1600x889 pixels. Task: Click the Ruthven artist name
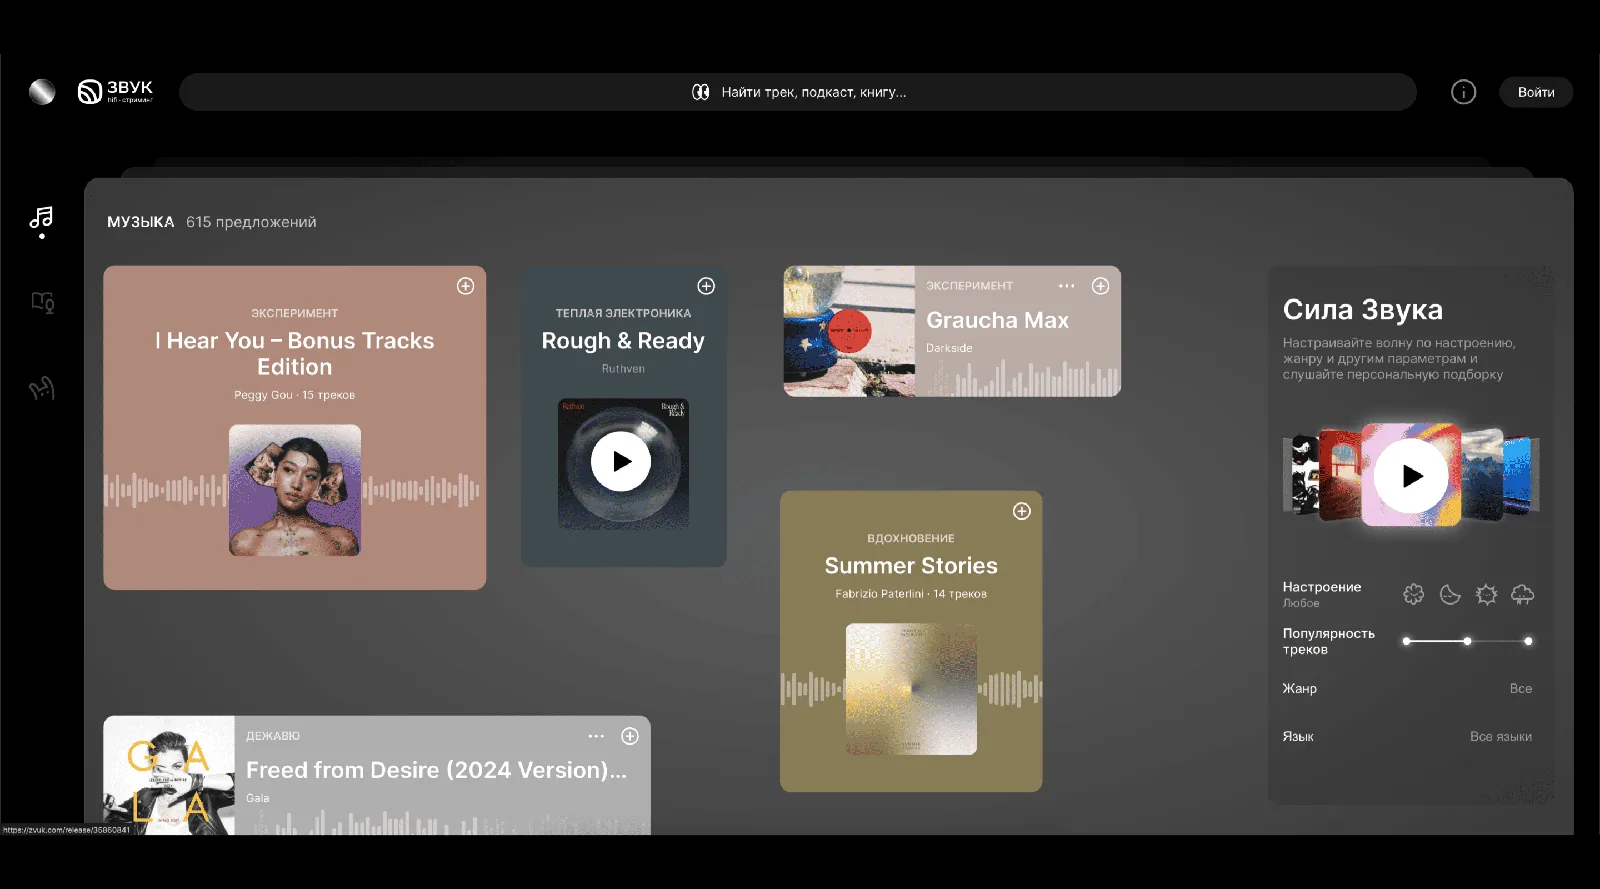(x=623, y=369)
